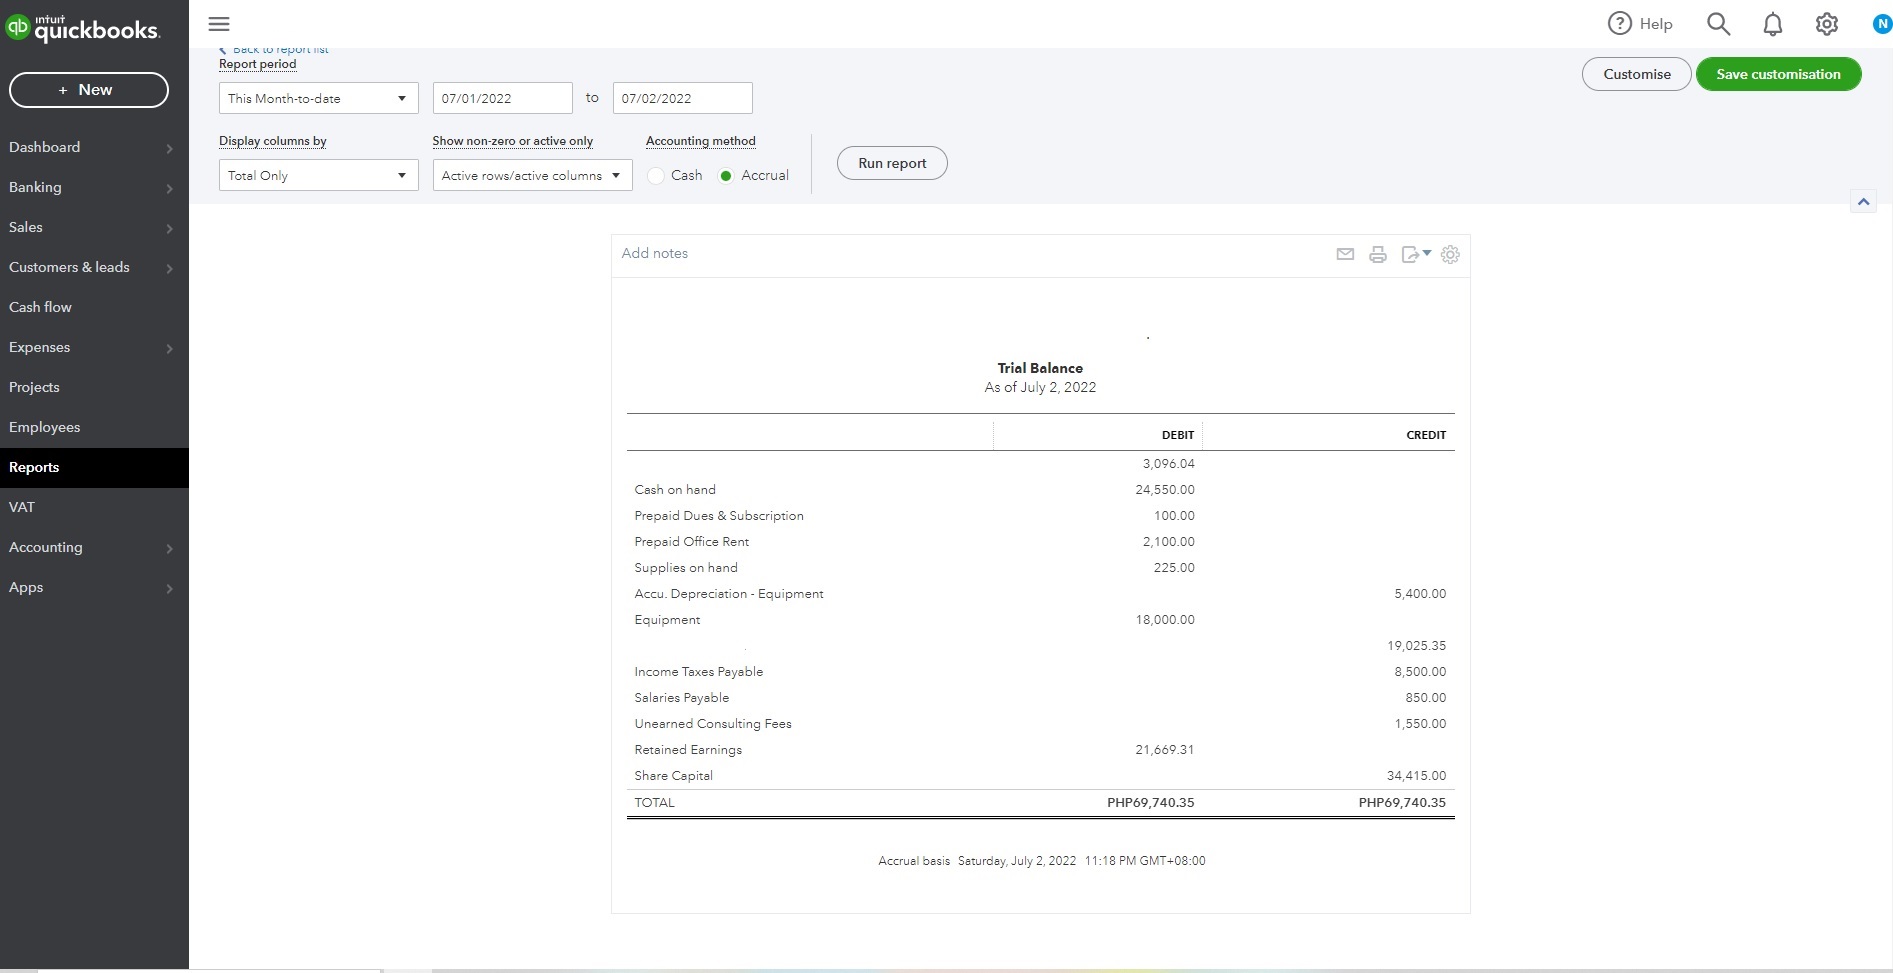Open the This Month-to-date period dropdown
1893x973 pixels.
pyautogui.click(x=318, y=98)
